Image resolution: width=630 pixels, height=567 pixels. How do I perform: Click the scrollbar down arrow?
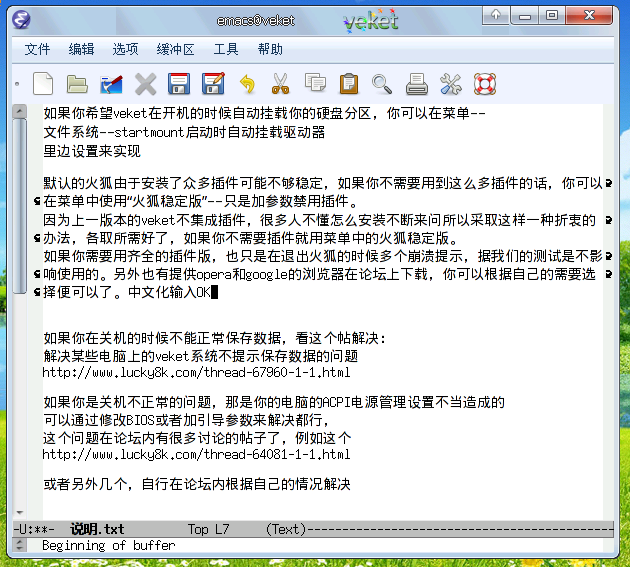pyautogui.click(x=19, y=513)
